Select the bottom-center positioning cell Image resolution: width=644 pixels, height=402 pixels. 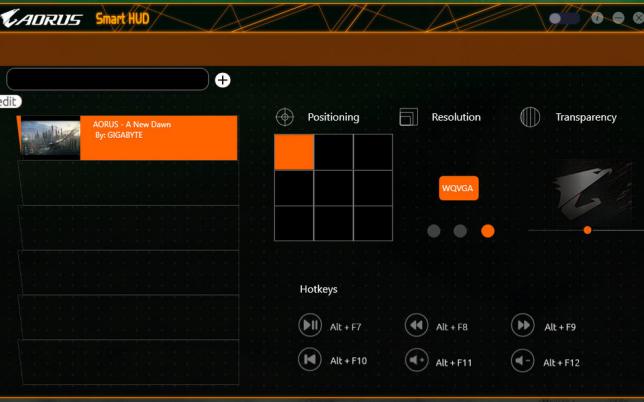coord(333,223)
